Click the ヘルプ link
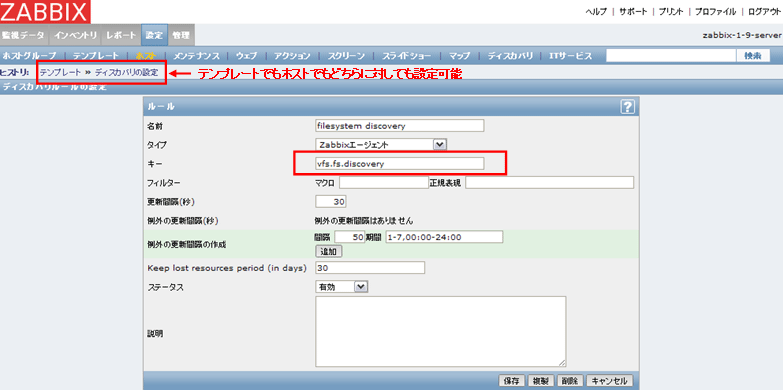Screen dimensions: 783x390 click(596, 11)
